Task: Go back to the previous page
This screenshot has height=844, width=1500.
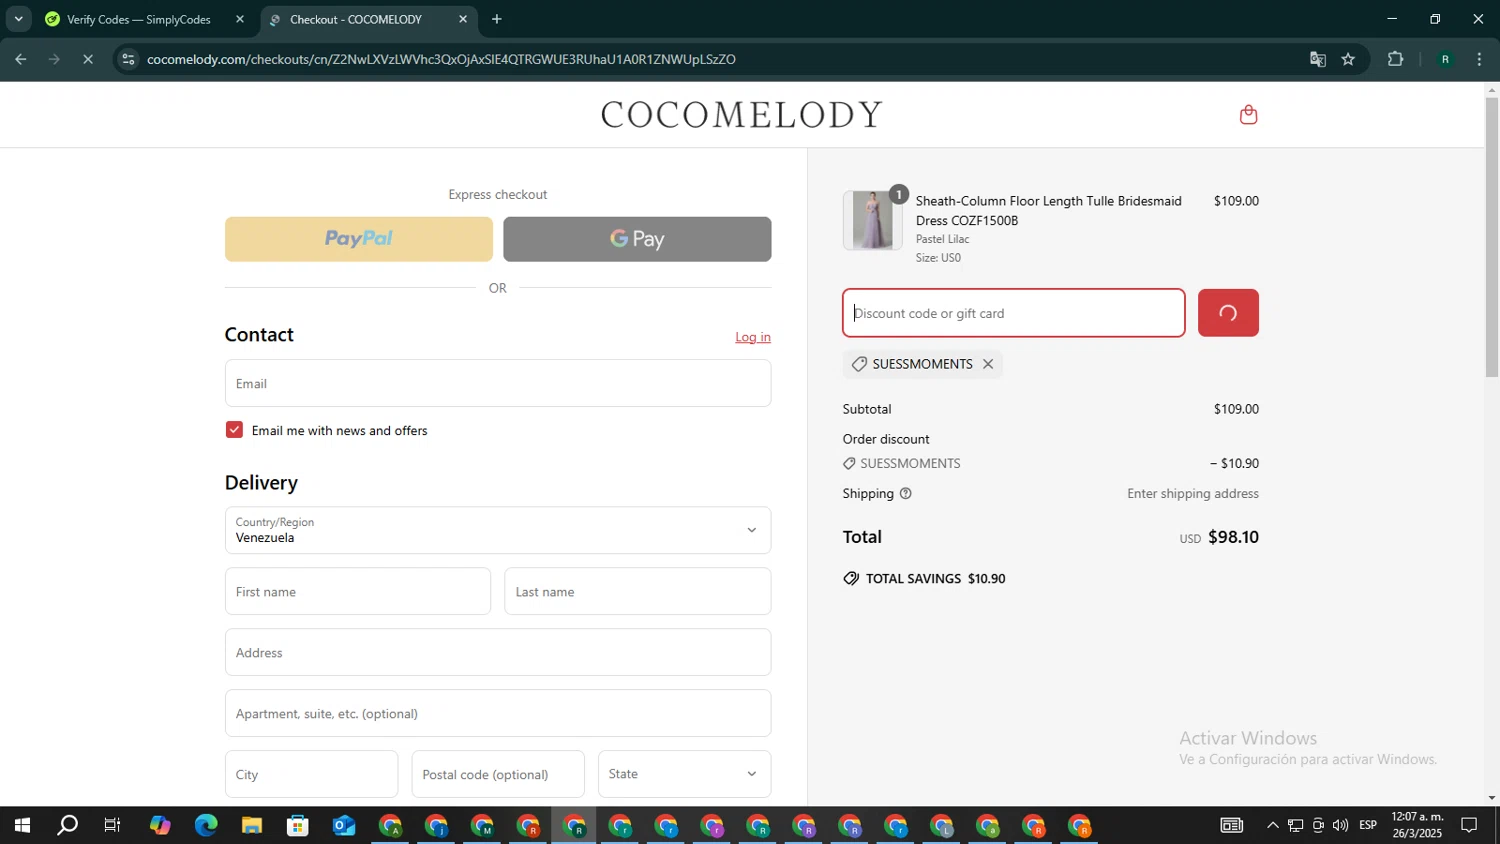Action: pyautogui.click(x=21, y=59)
